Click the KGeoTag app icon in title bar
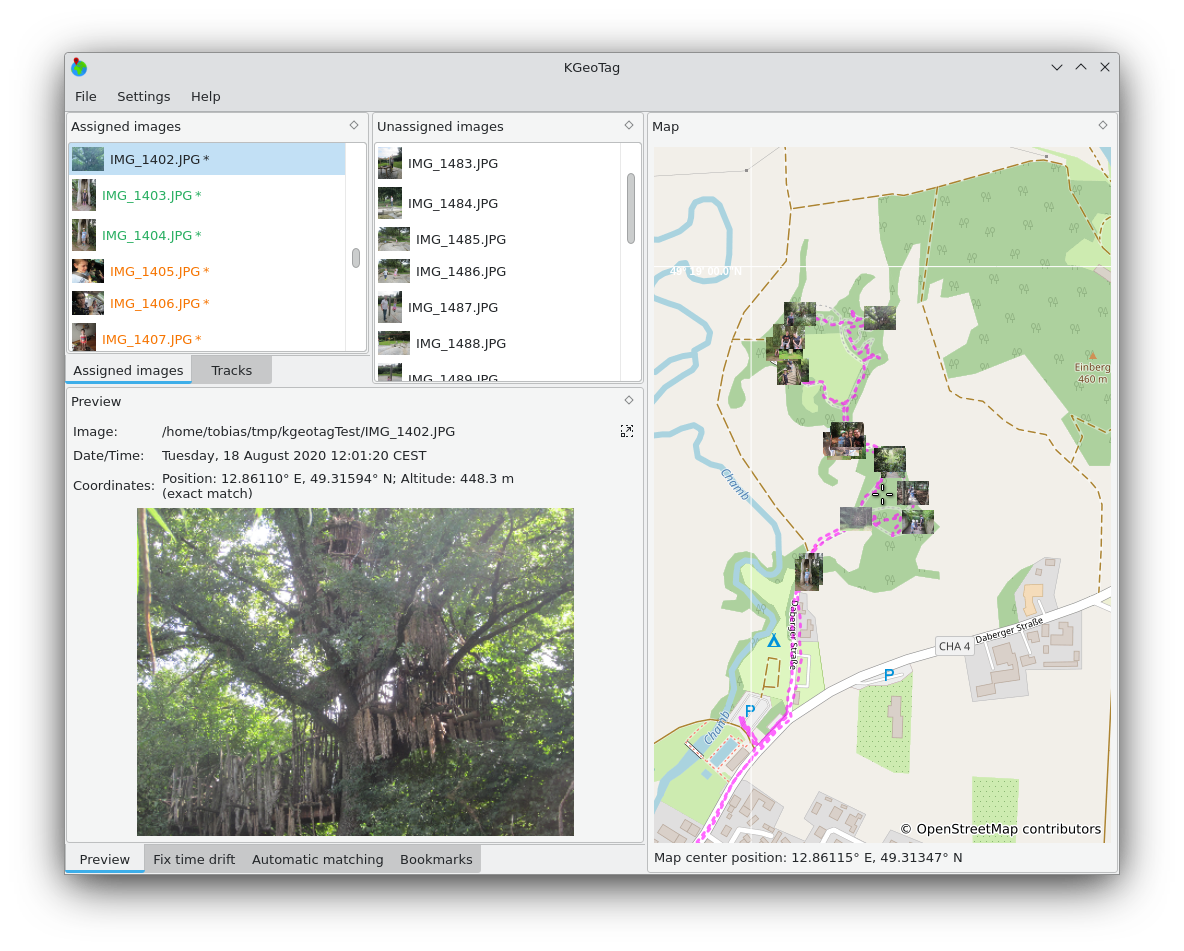 point(79,68)
